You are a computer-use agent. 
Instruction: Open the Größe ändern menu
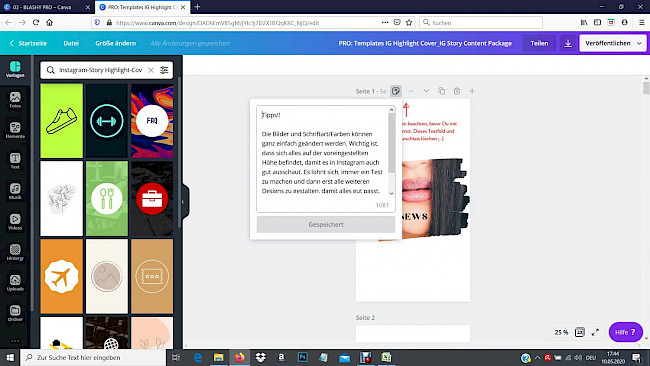(x=115, y=43)
